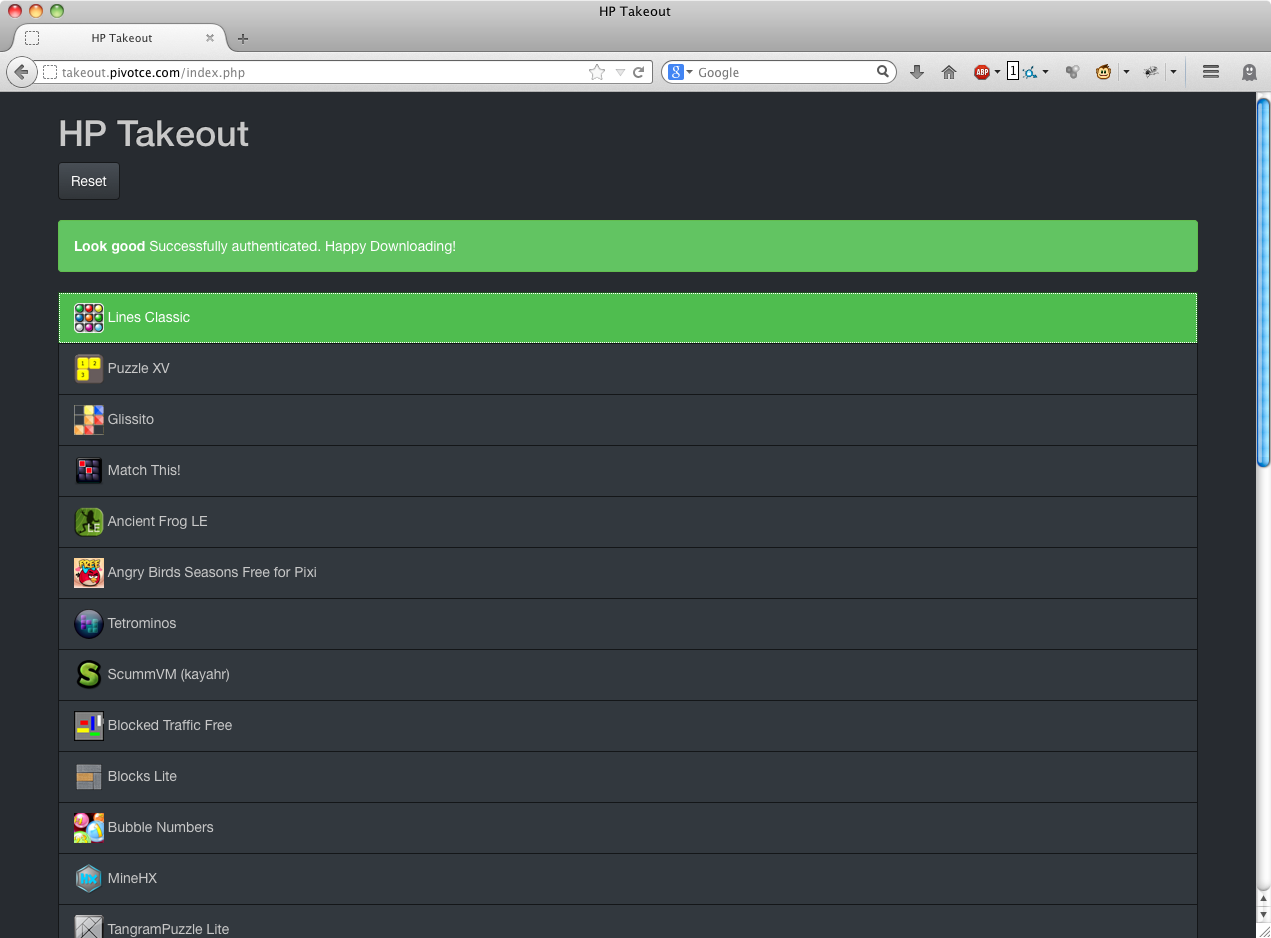Choose Ancient Frog LE in the list
The width and height of the screenshot is (1271, 938).
(x=628, y=522)
